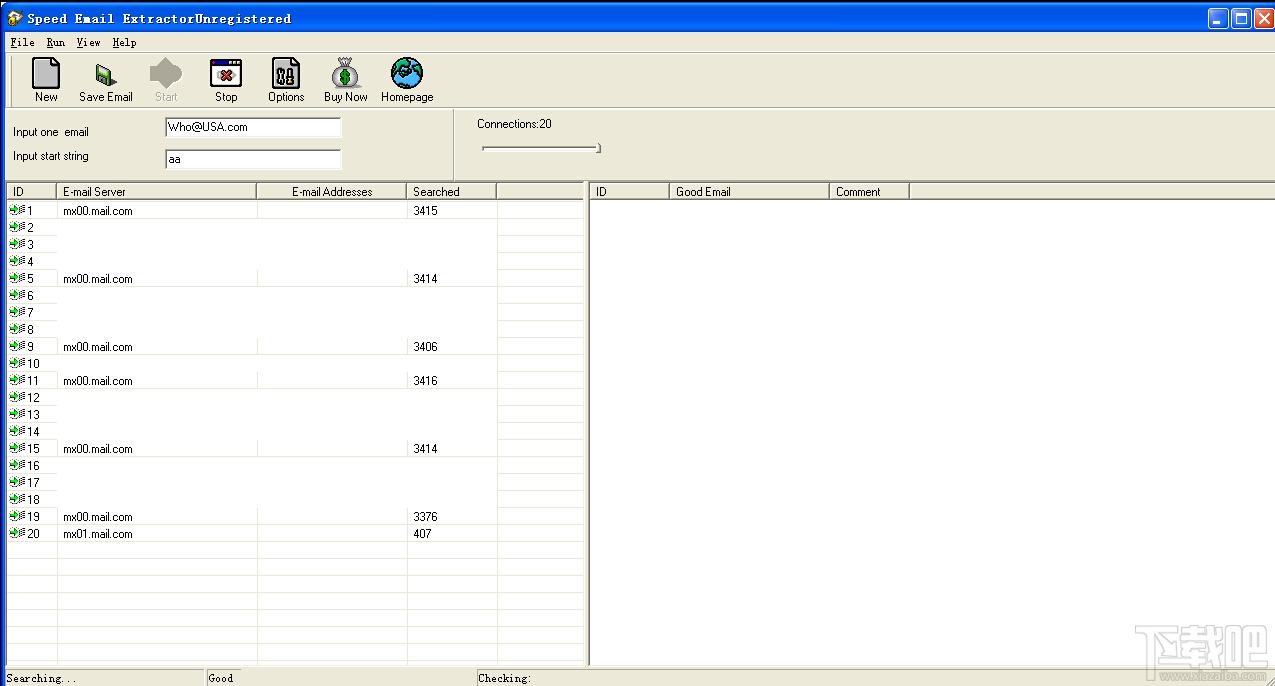Click the app icon in the title bar
1275x686 pixels.
click(15, 18)
